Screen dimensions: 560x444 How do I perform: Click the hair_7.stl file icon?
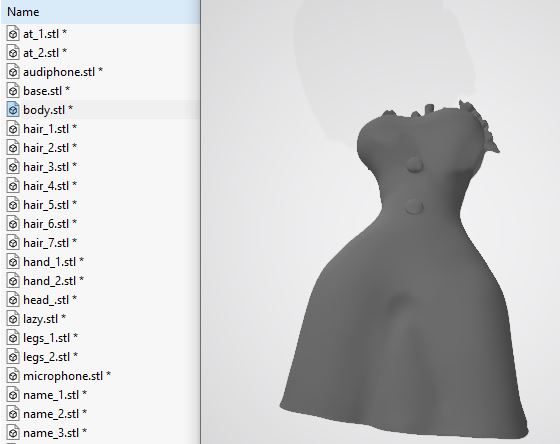[x=13, y=243]
